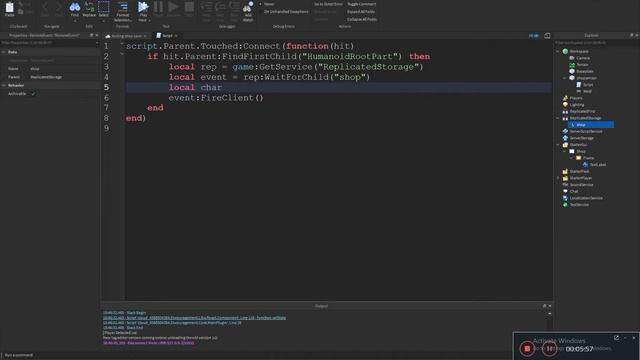Click the fold arrow beside line 1
Viewport: 640px width, 360px height.
(122, 44)
